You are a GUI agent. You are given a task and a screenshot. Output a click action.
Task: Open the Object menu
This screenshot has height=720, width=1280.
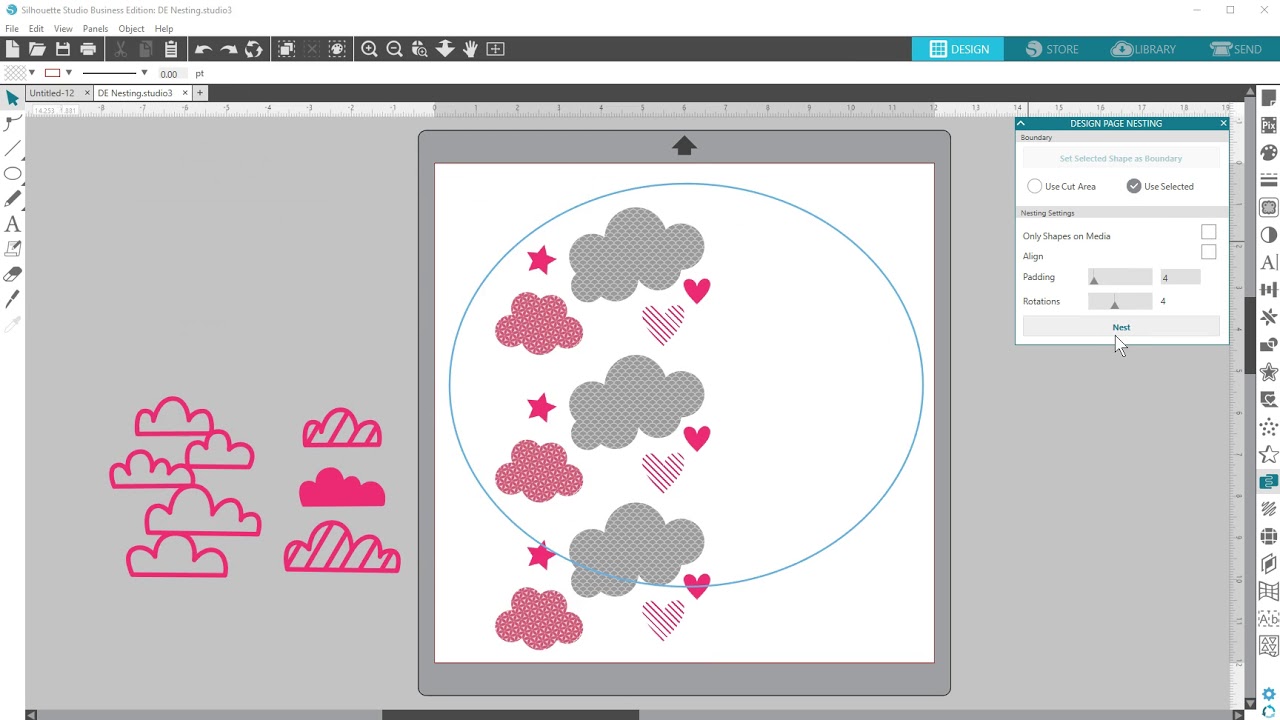131,29
